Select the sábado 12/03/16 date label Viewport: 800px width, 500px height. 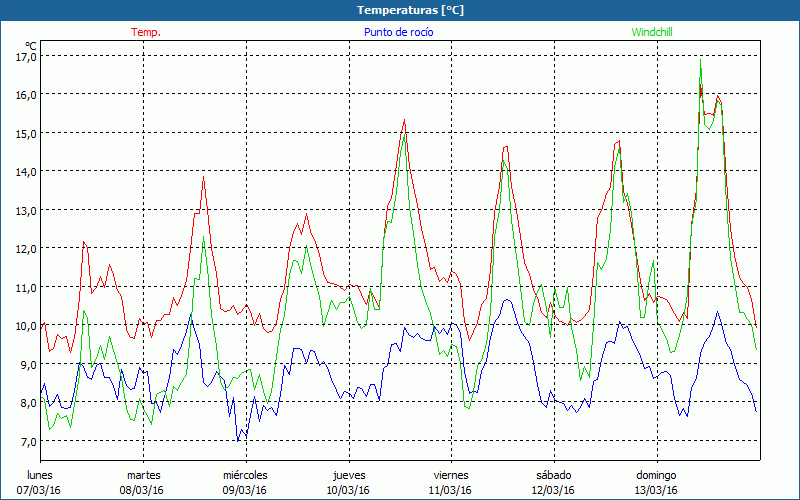(553, 482)
